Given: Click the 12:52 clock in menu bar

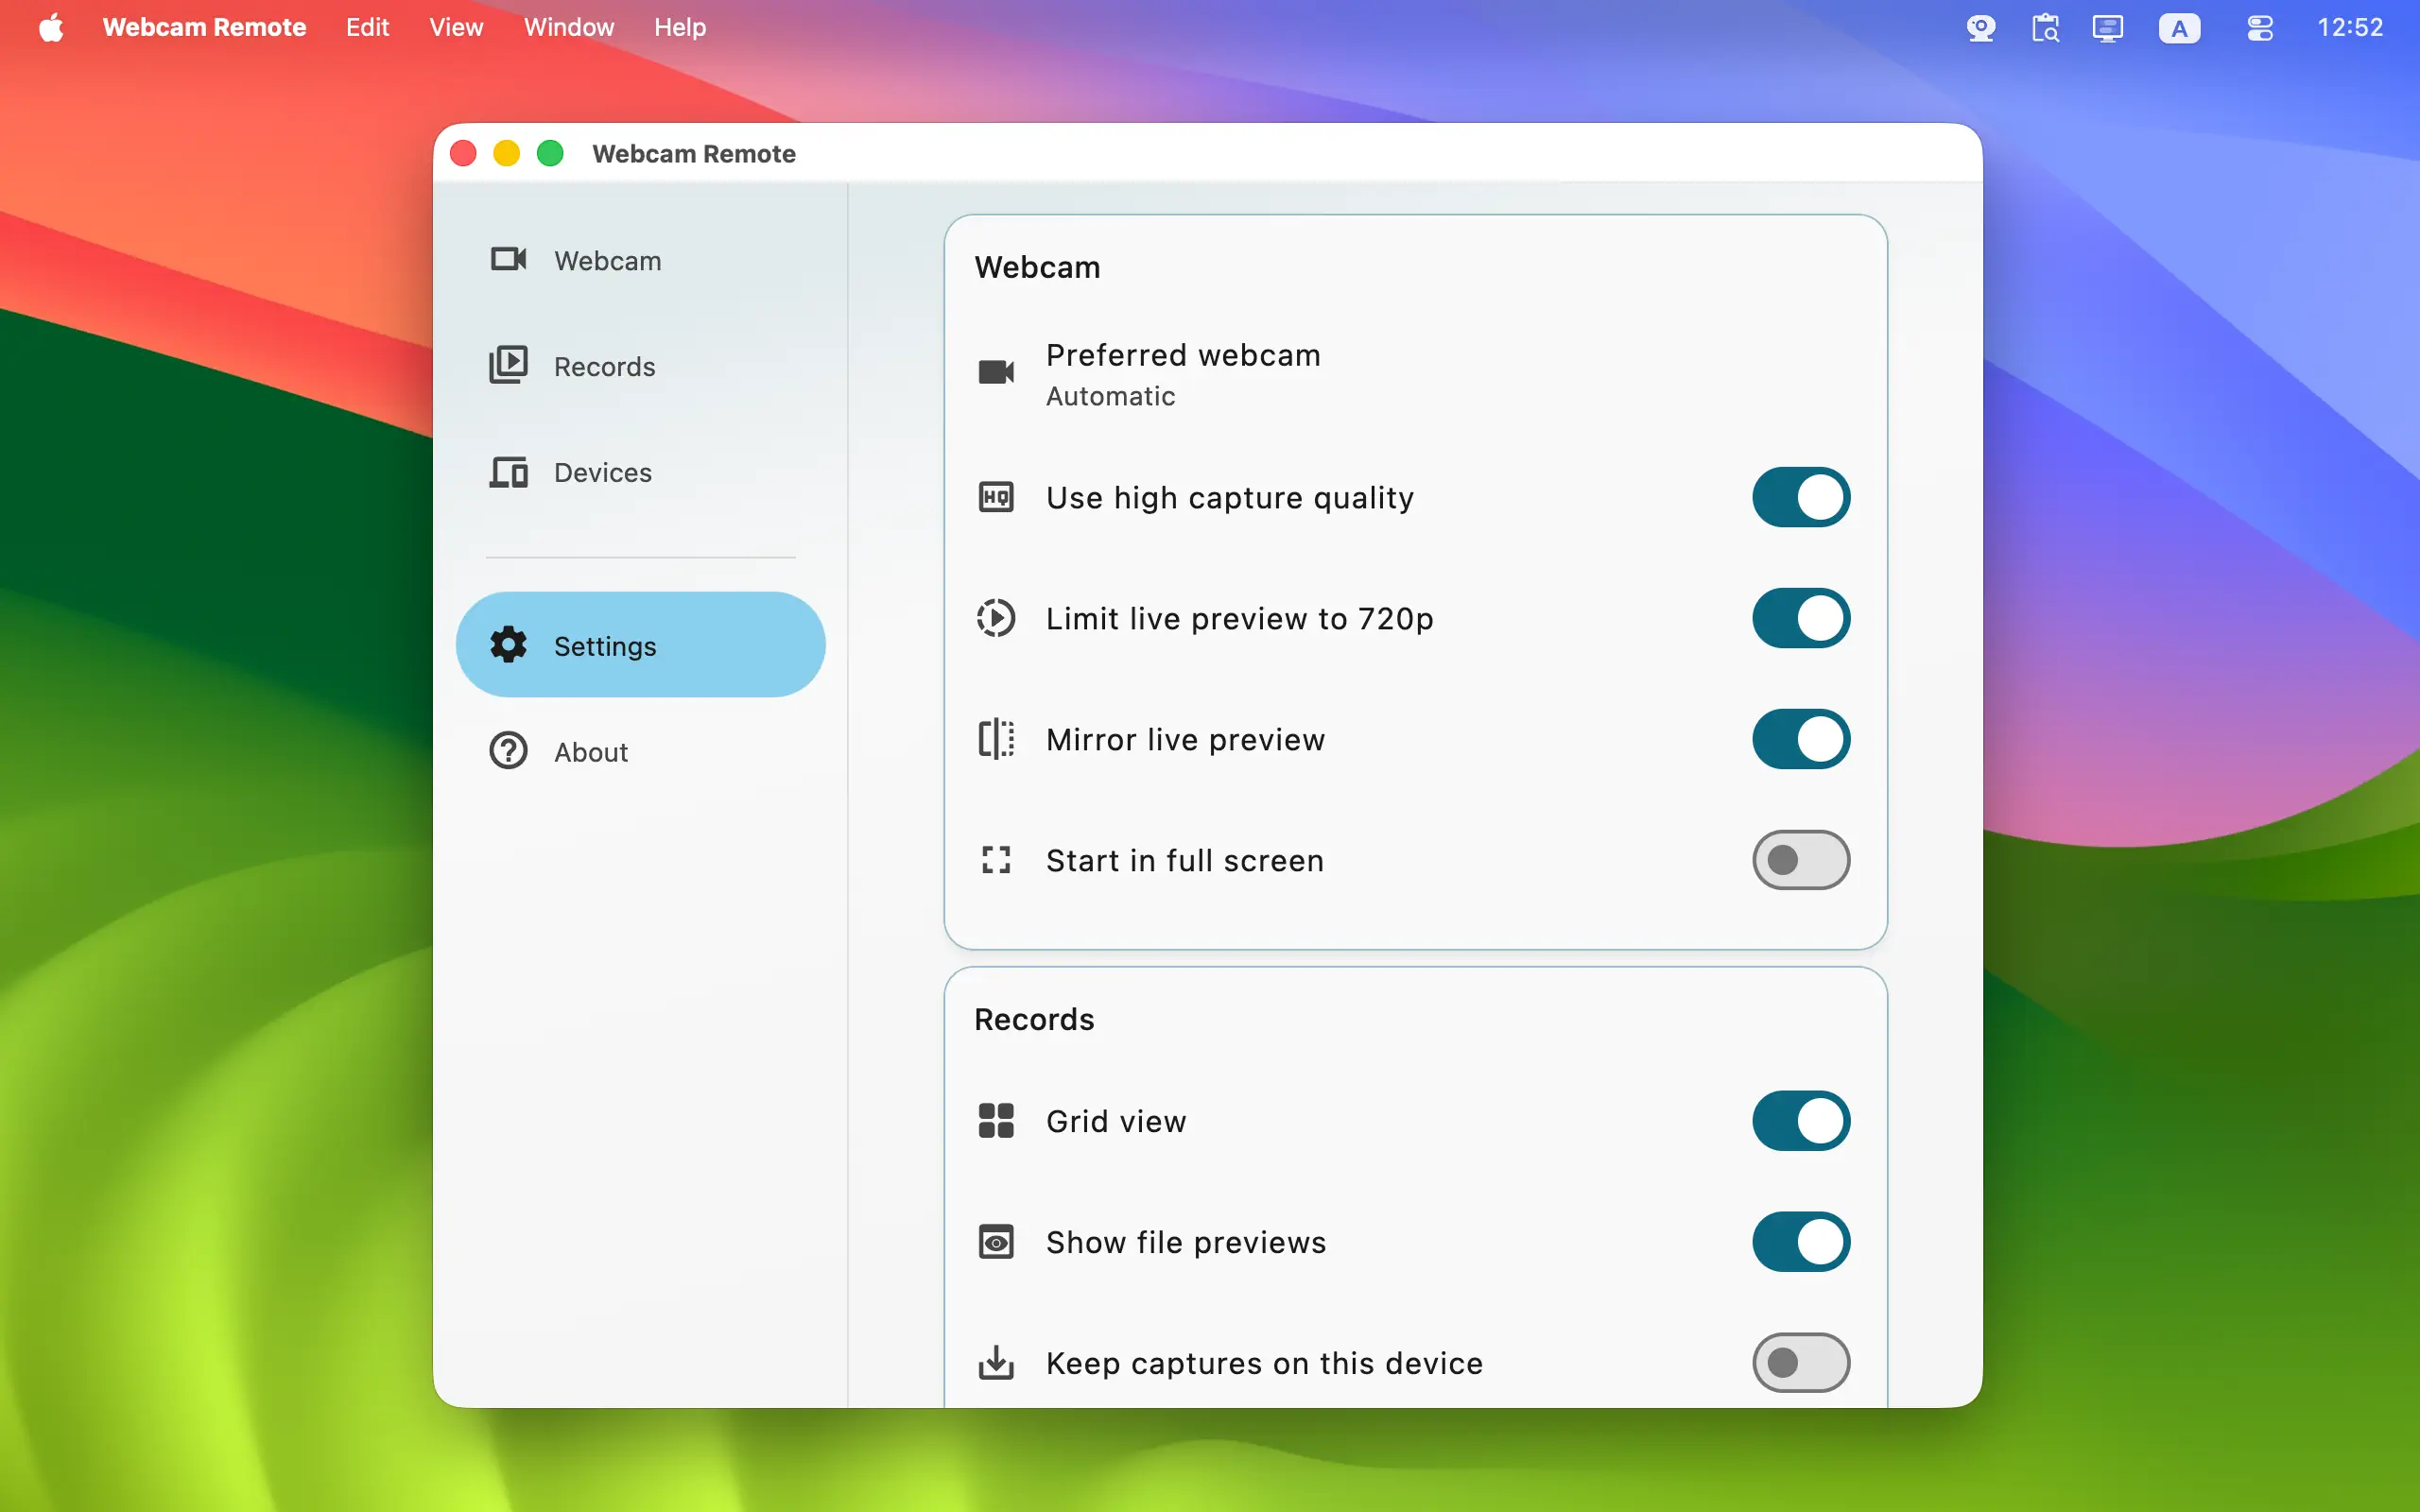Looking at the screenshot, I should [2350, 27].
